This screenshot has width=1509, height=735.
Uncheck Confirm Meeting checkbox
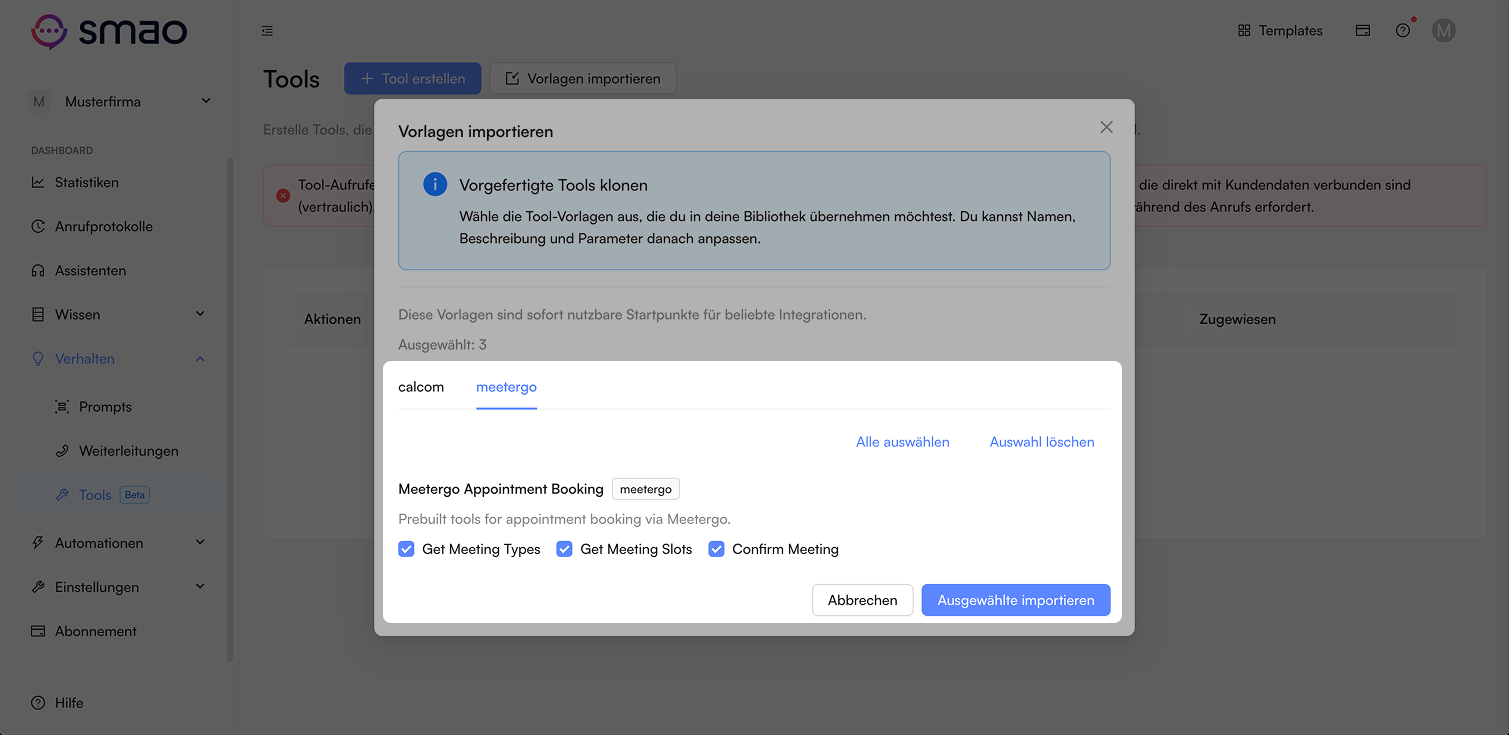pyautogui.click(x=716, y=549)
